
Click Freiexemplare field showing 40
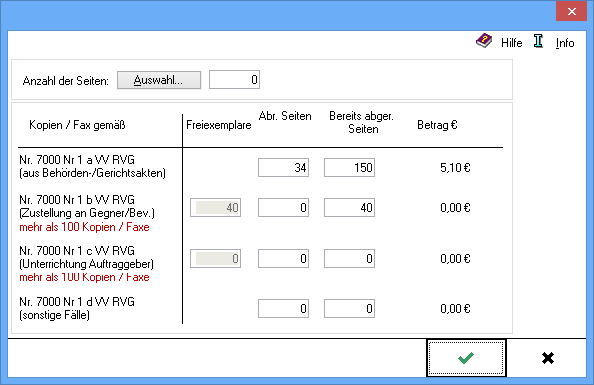[x=216, y=208]
